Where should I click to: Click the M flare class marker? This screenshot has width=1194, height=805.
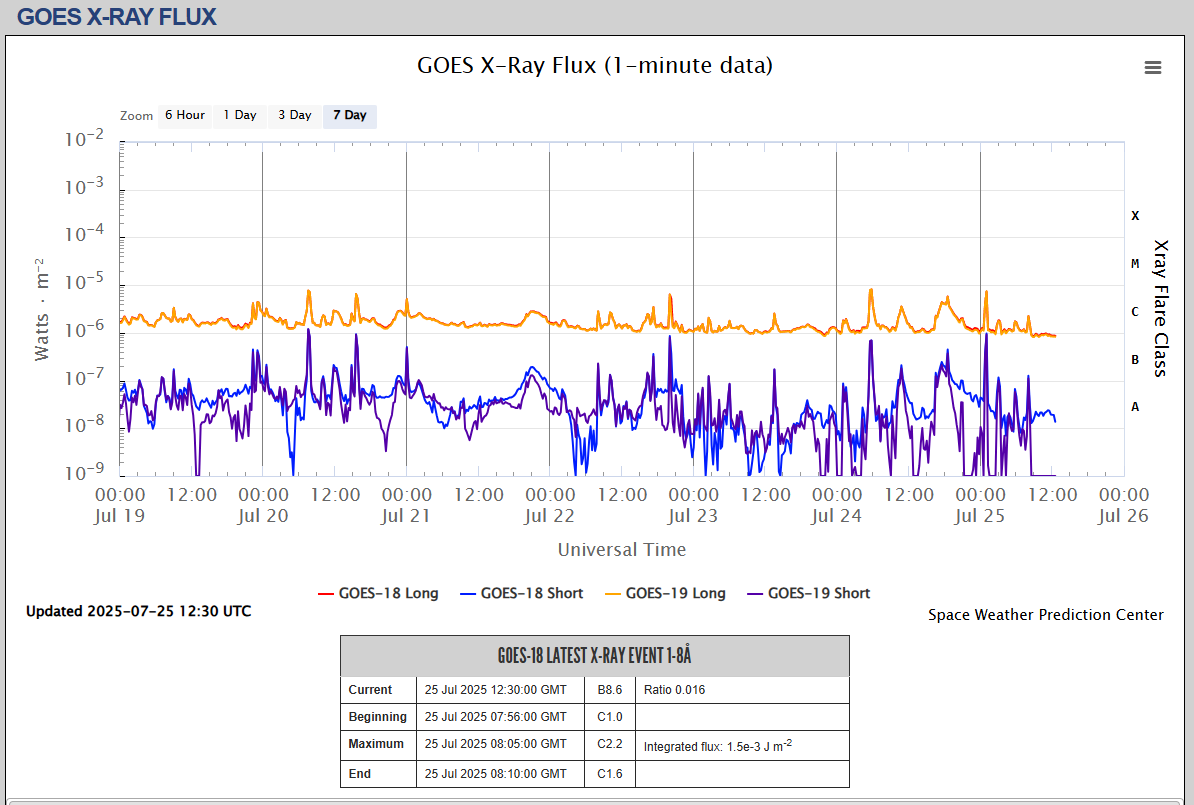pos(1135,264)
